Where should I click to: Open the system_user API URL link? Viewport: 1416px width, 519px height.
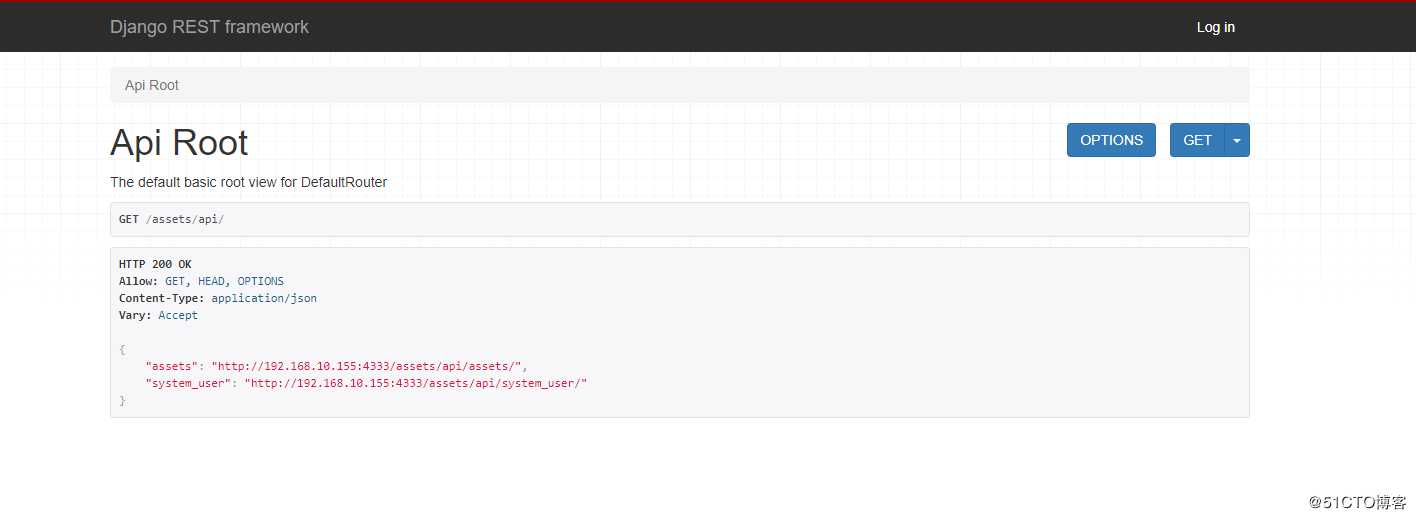click(418, 383)
